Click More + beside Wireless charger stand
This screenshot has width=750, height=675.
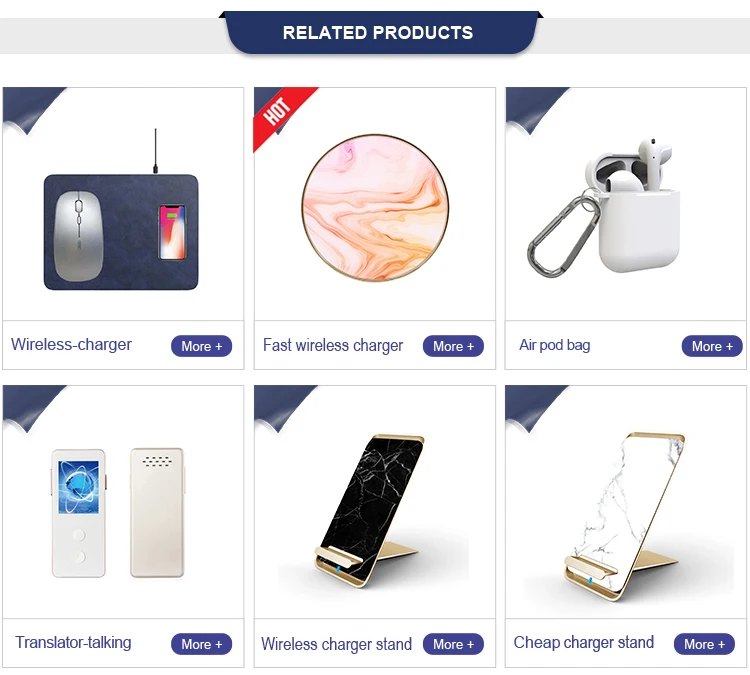[453, 644]
